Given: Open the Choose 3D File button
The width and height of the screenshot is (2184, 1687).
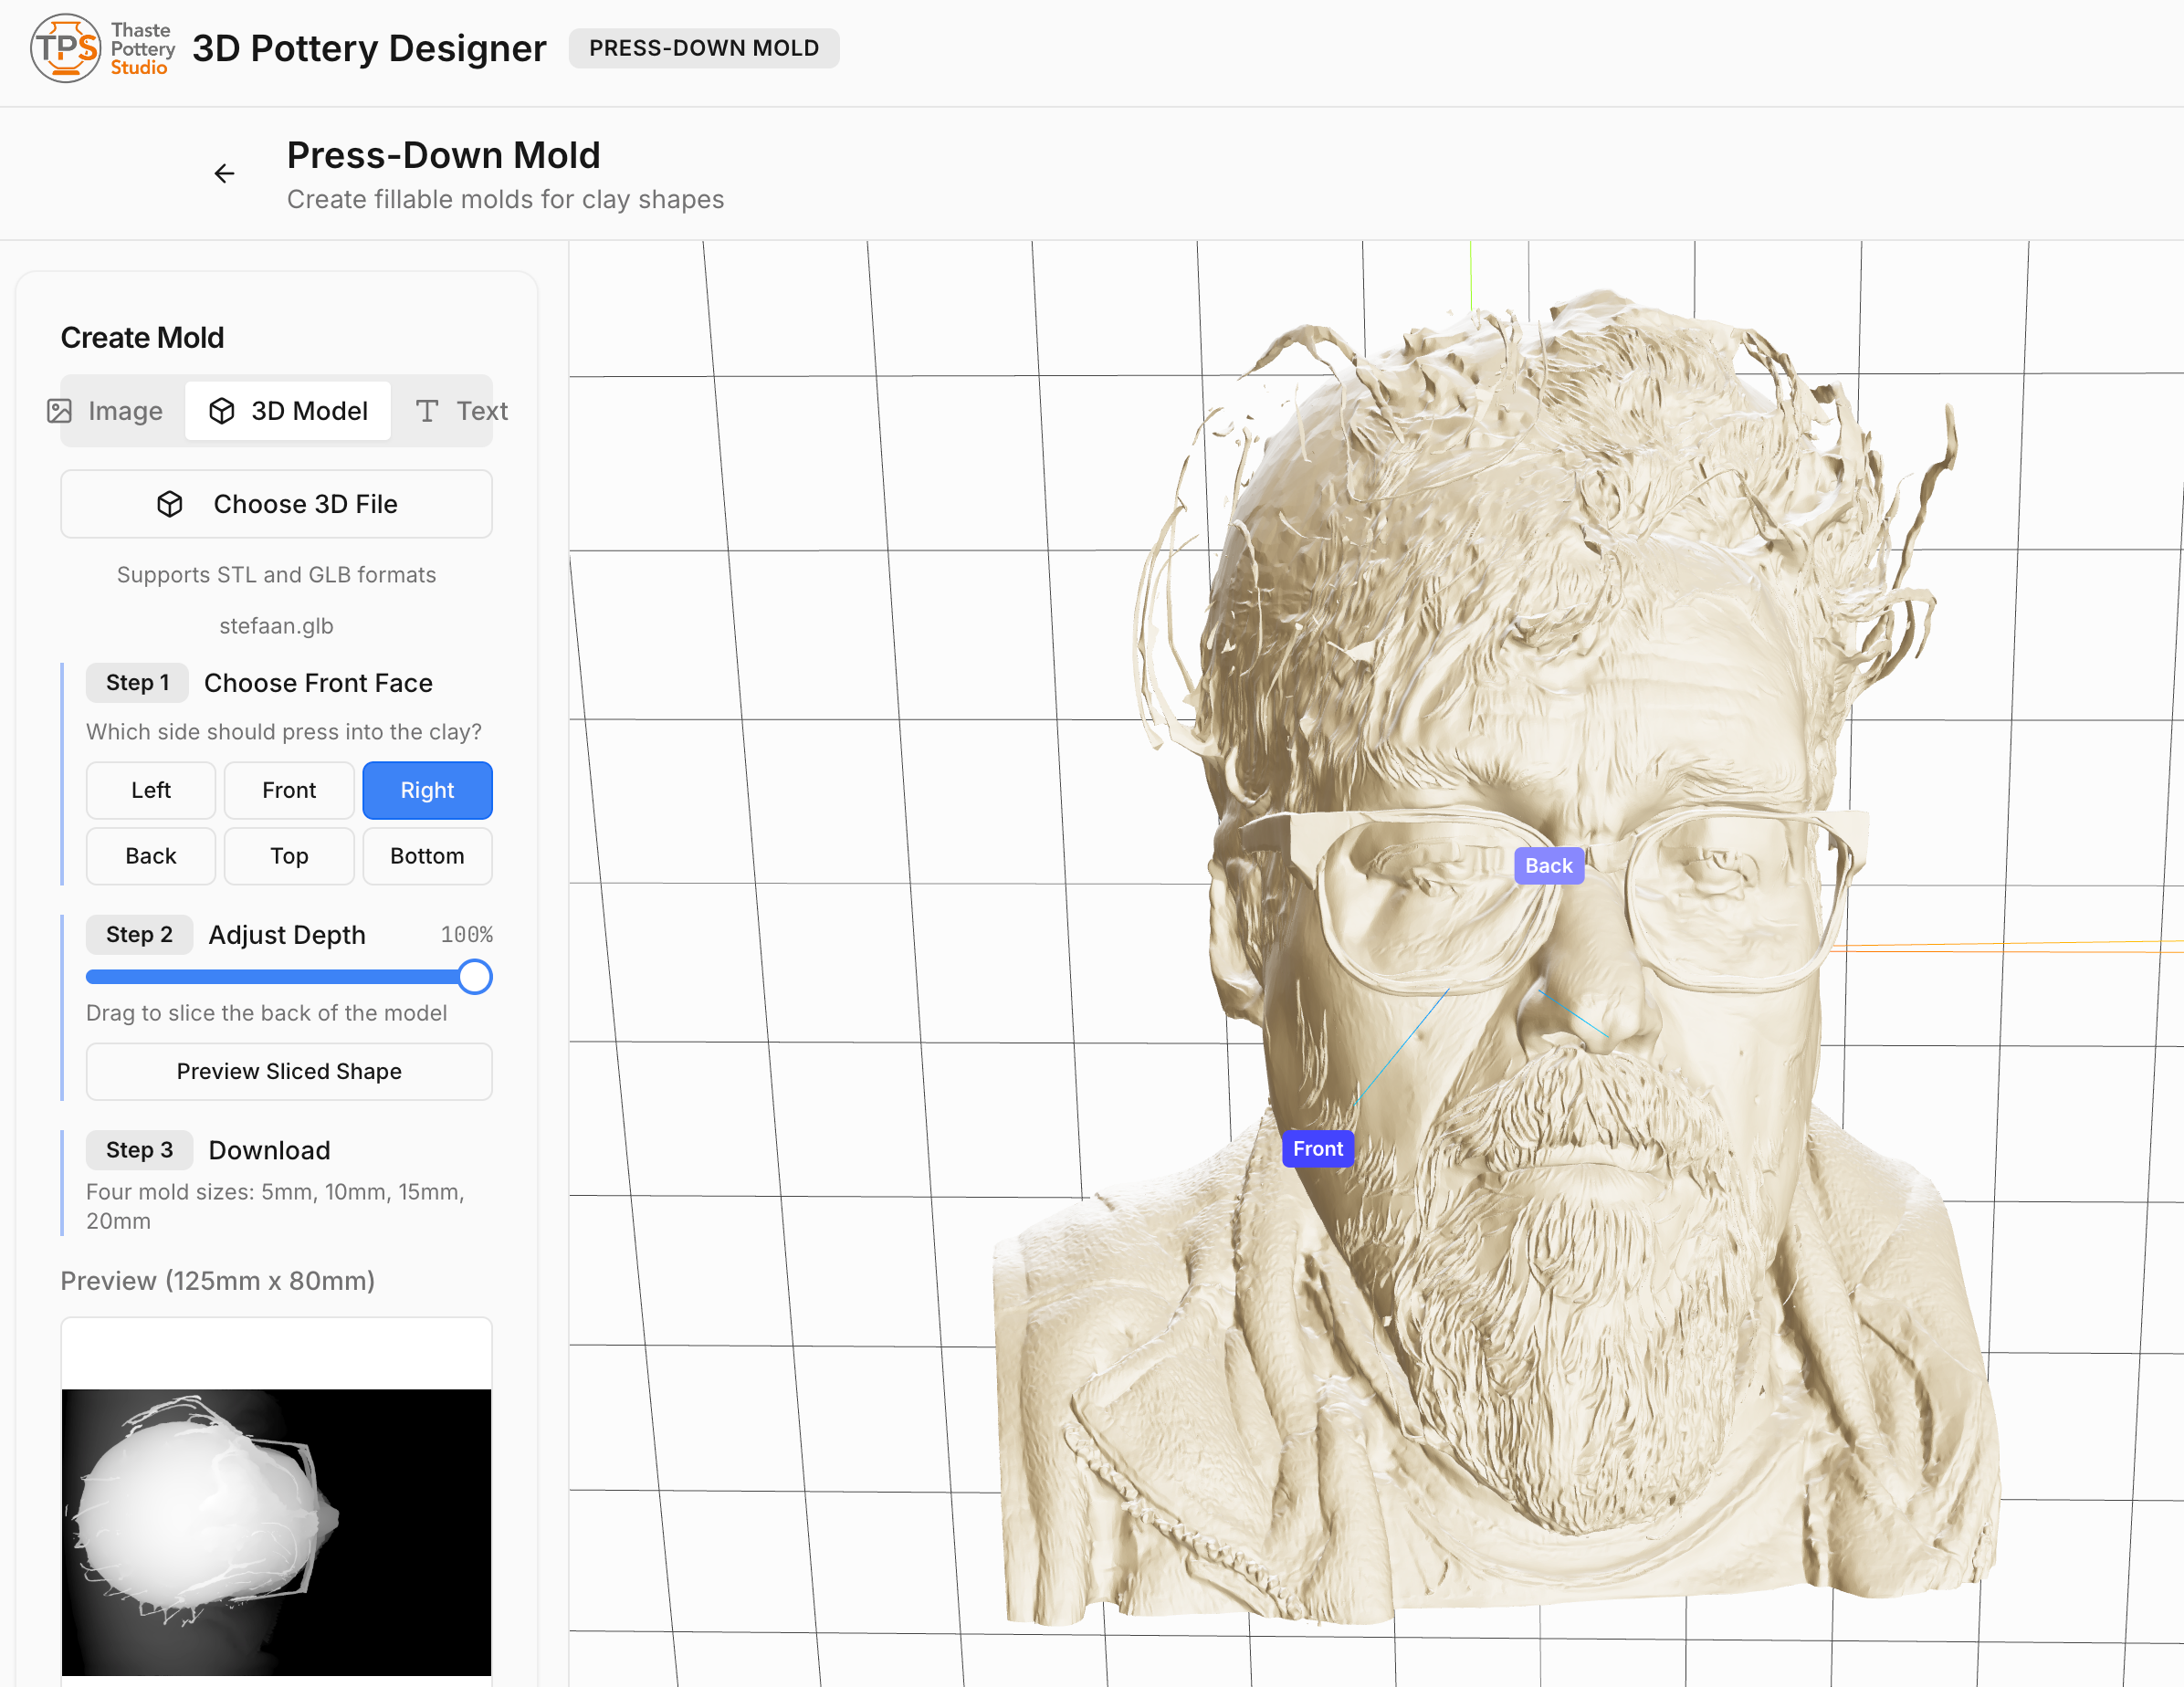Looking at the screenshot, I should [x=277, y=504].
